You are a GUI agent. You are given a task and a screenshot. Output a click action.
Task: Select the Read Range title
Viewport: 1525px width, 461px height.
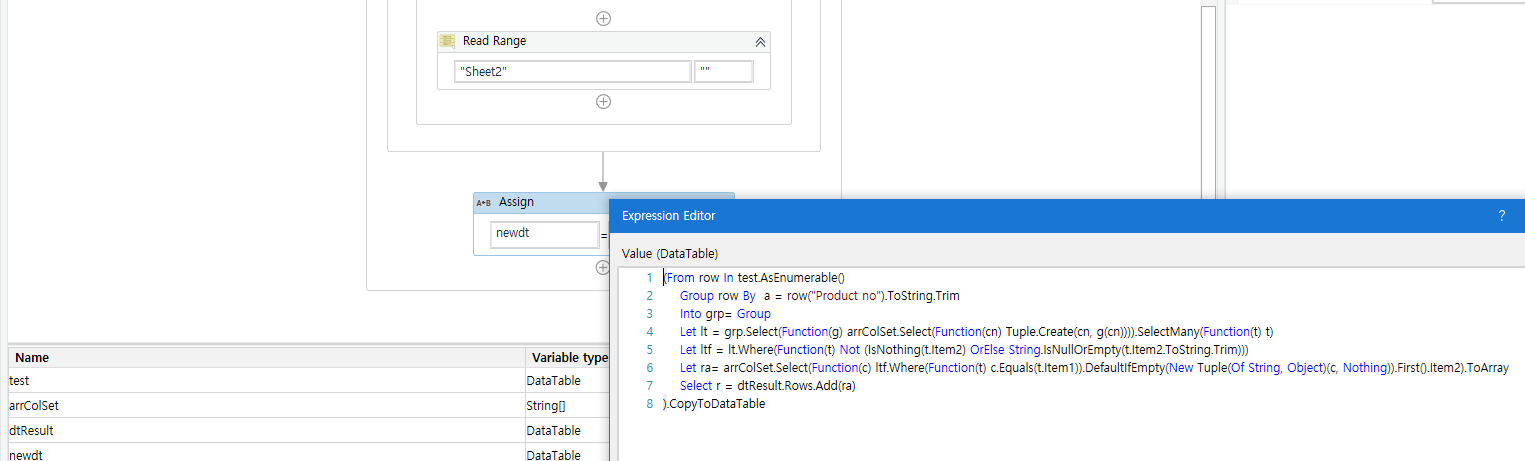click(x=494, y=42)
